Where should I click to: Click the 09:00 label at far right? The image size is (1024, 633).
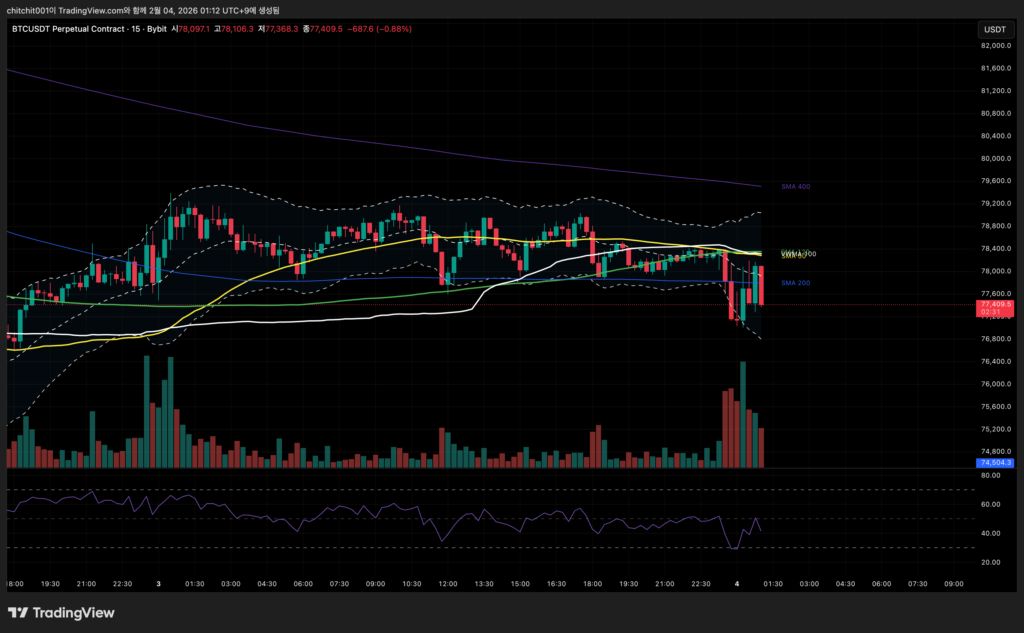point(953,584)
